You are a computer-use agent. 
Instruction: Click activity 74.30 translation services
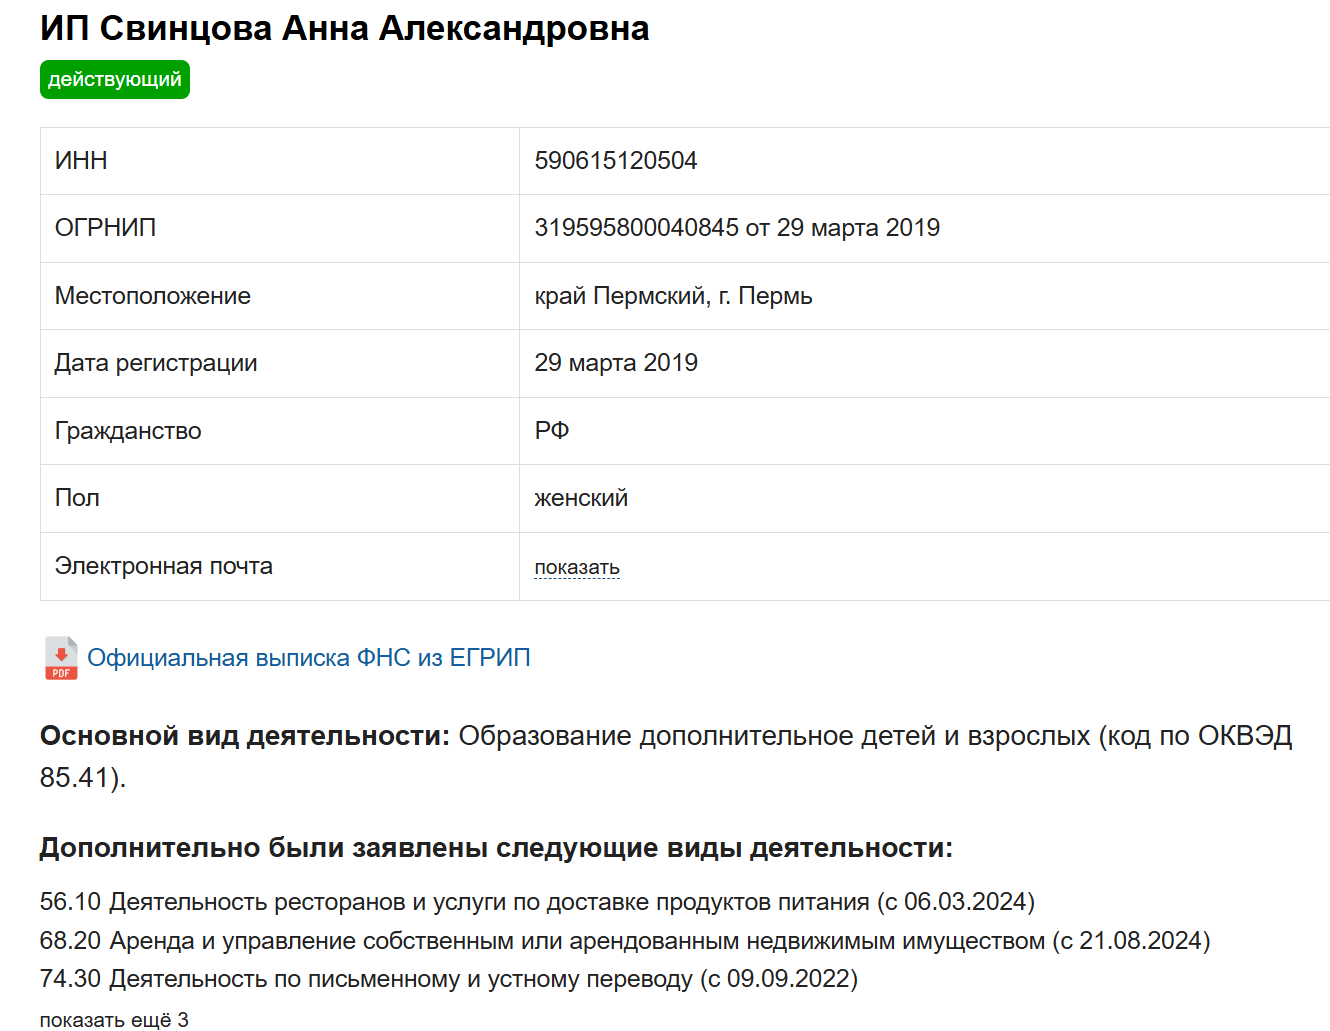(x=448, y=979)
